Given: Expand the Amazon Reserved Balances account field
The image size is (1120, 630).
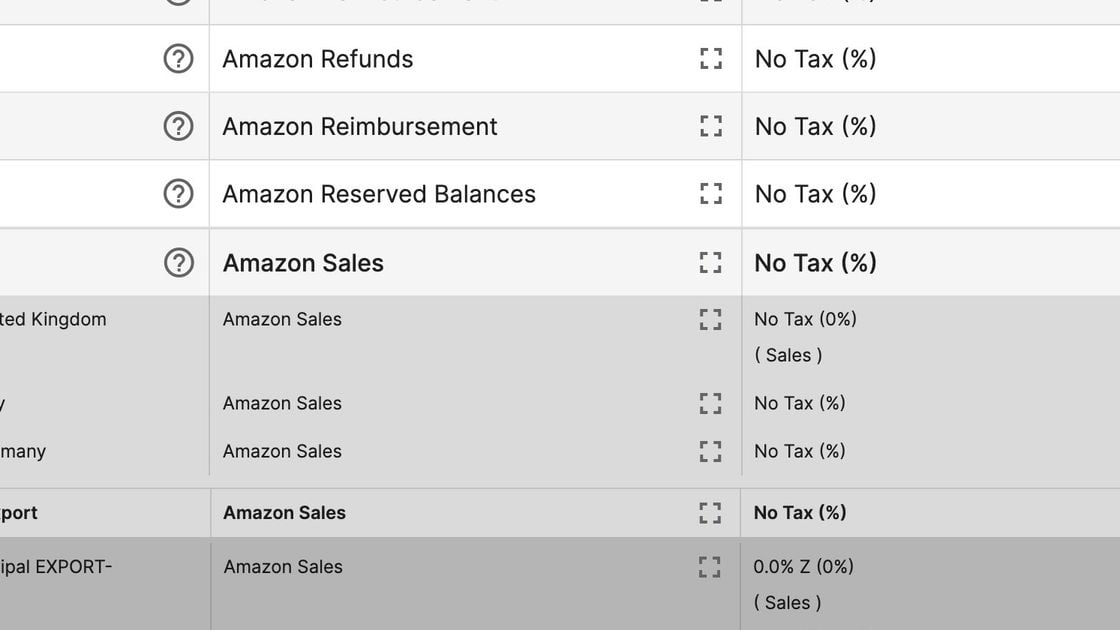Looking at the screenshot, I should [x=711, y=194].
